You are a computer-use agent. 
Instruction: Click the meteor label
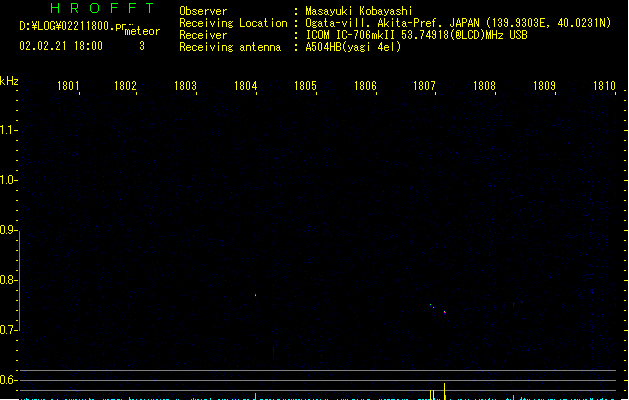pos(142,31)
